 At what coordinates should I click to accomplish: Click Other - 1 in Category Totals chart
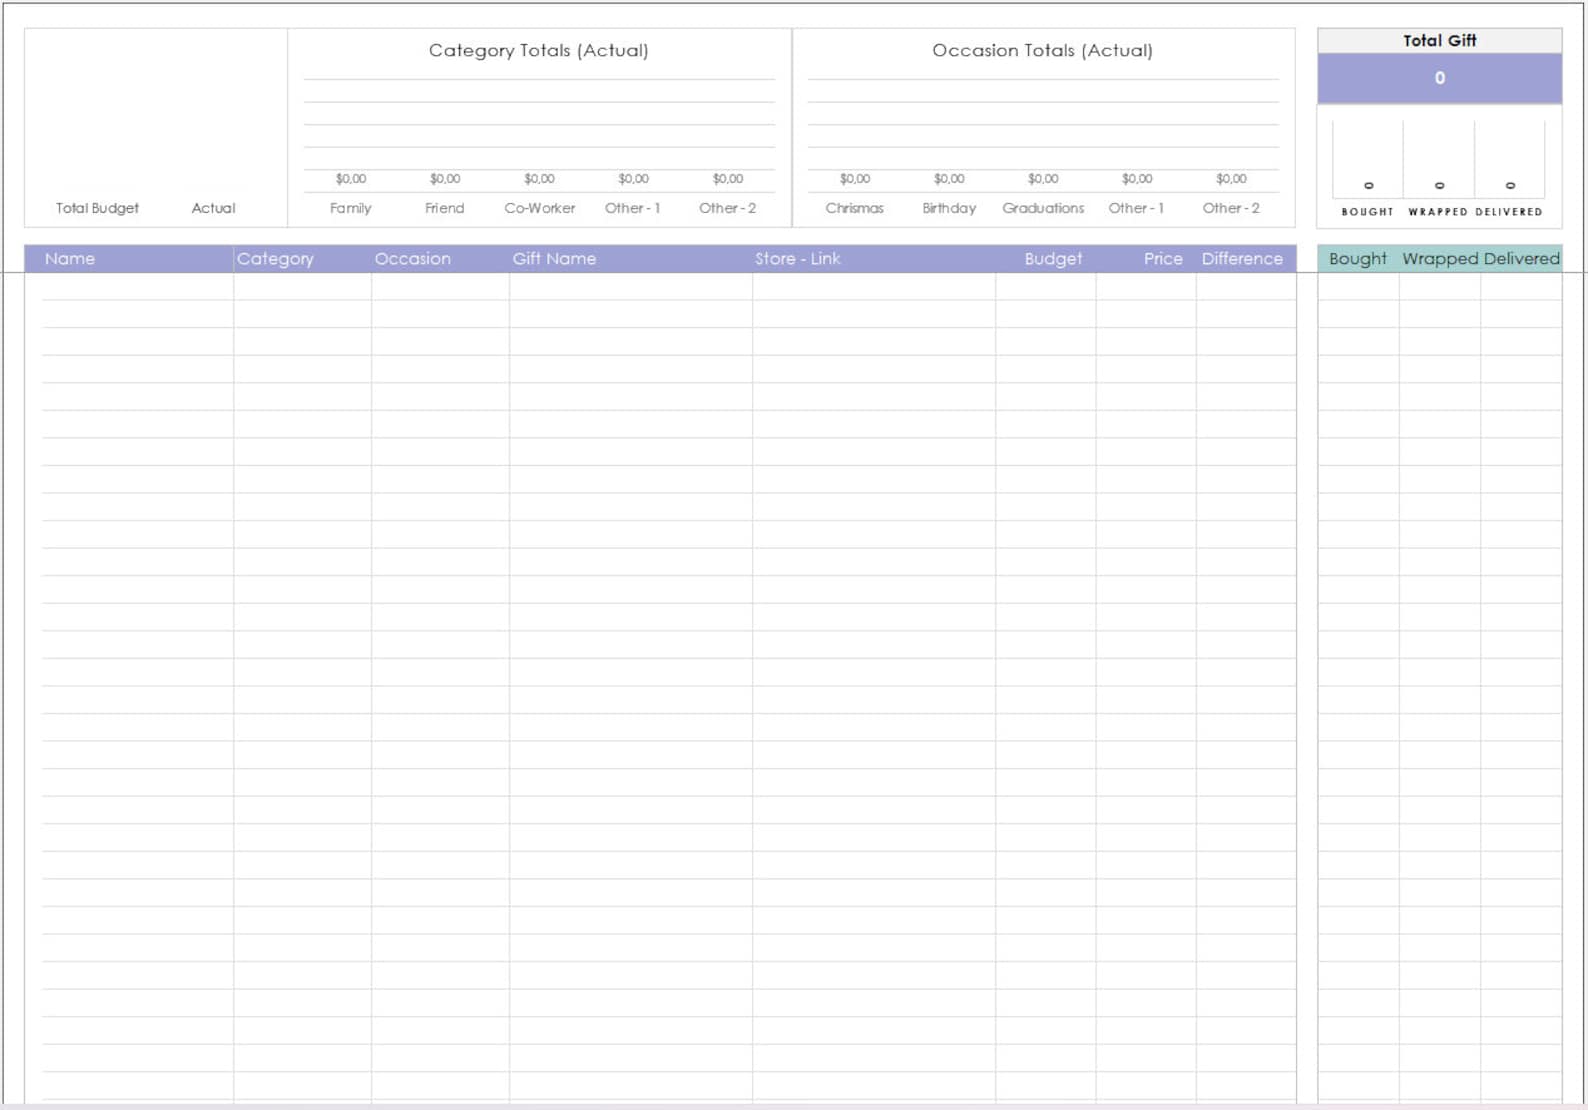632,208
